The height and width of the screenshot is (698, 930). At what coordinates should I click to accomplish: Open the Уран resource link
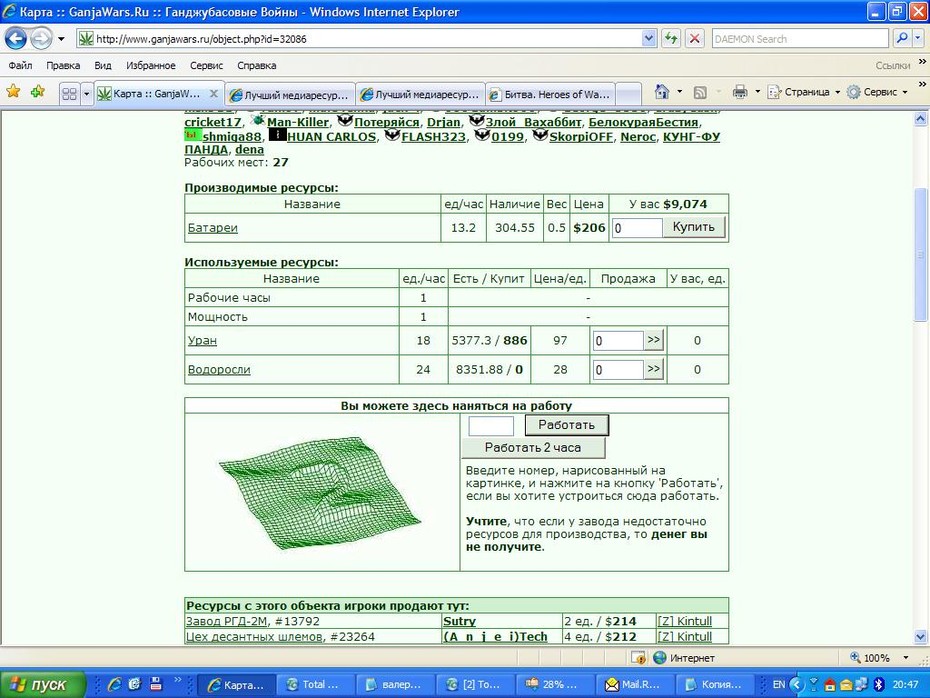click(x=202, y=340)
